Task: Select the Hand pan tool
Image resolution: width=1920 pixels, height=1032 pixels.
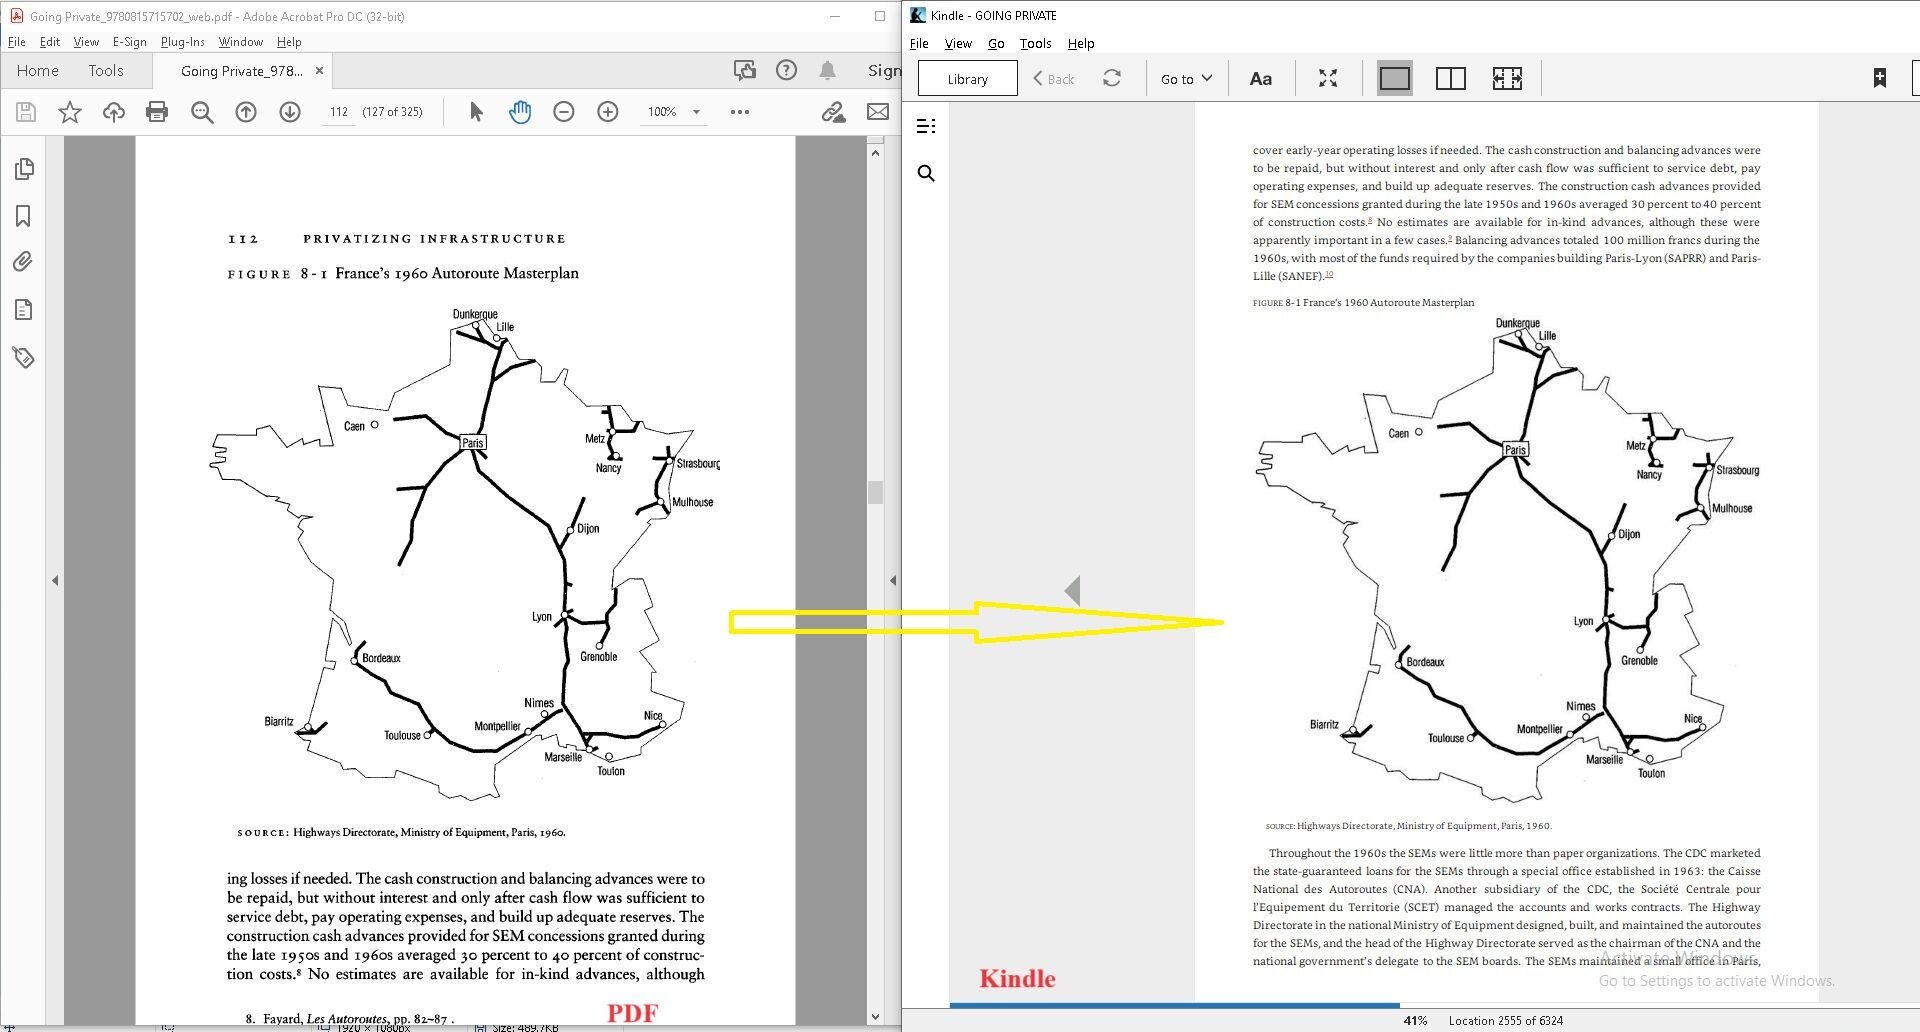Action: [520, 112]
